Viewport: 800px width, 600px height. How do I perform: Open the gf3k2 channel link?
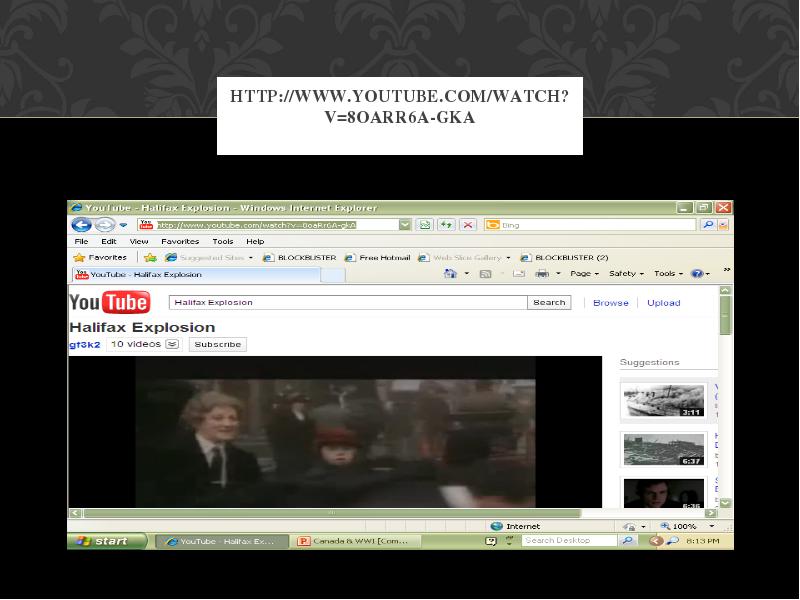point(85,344)
